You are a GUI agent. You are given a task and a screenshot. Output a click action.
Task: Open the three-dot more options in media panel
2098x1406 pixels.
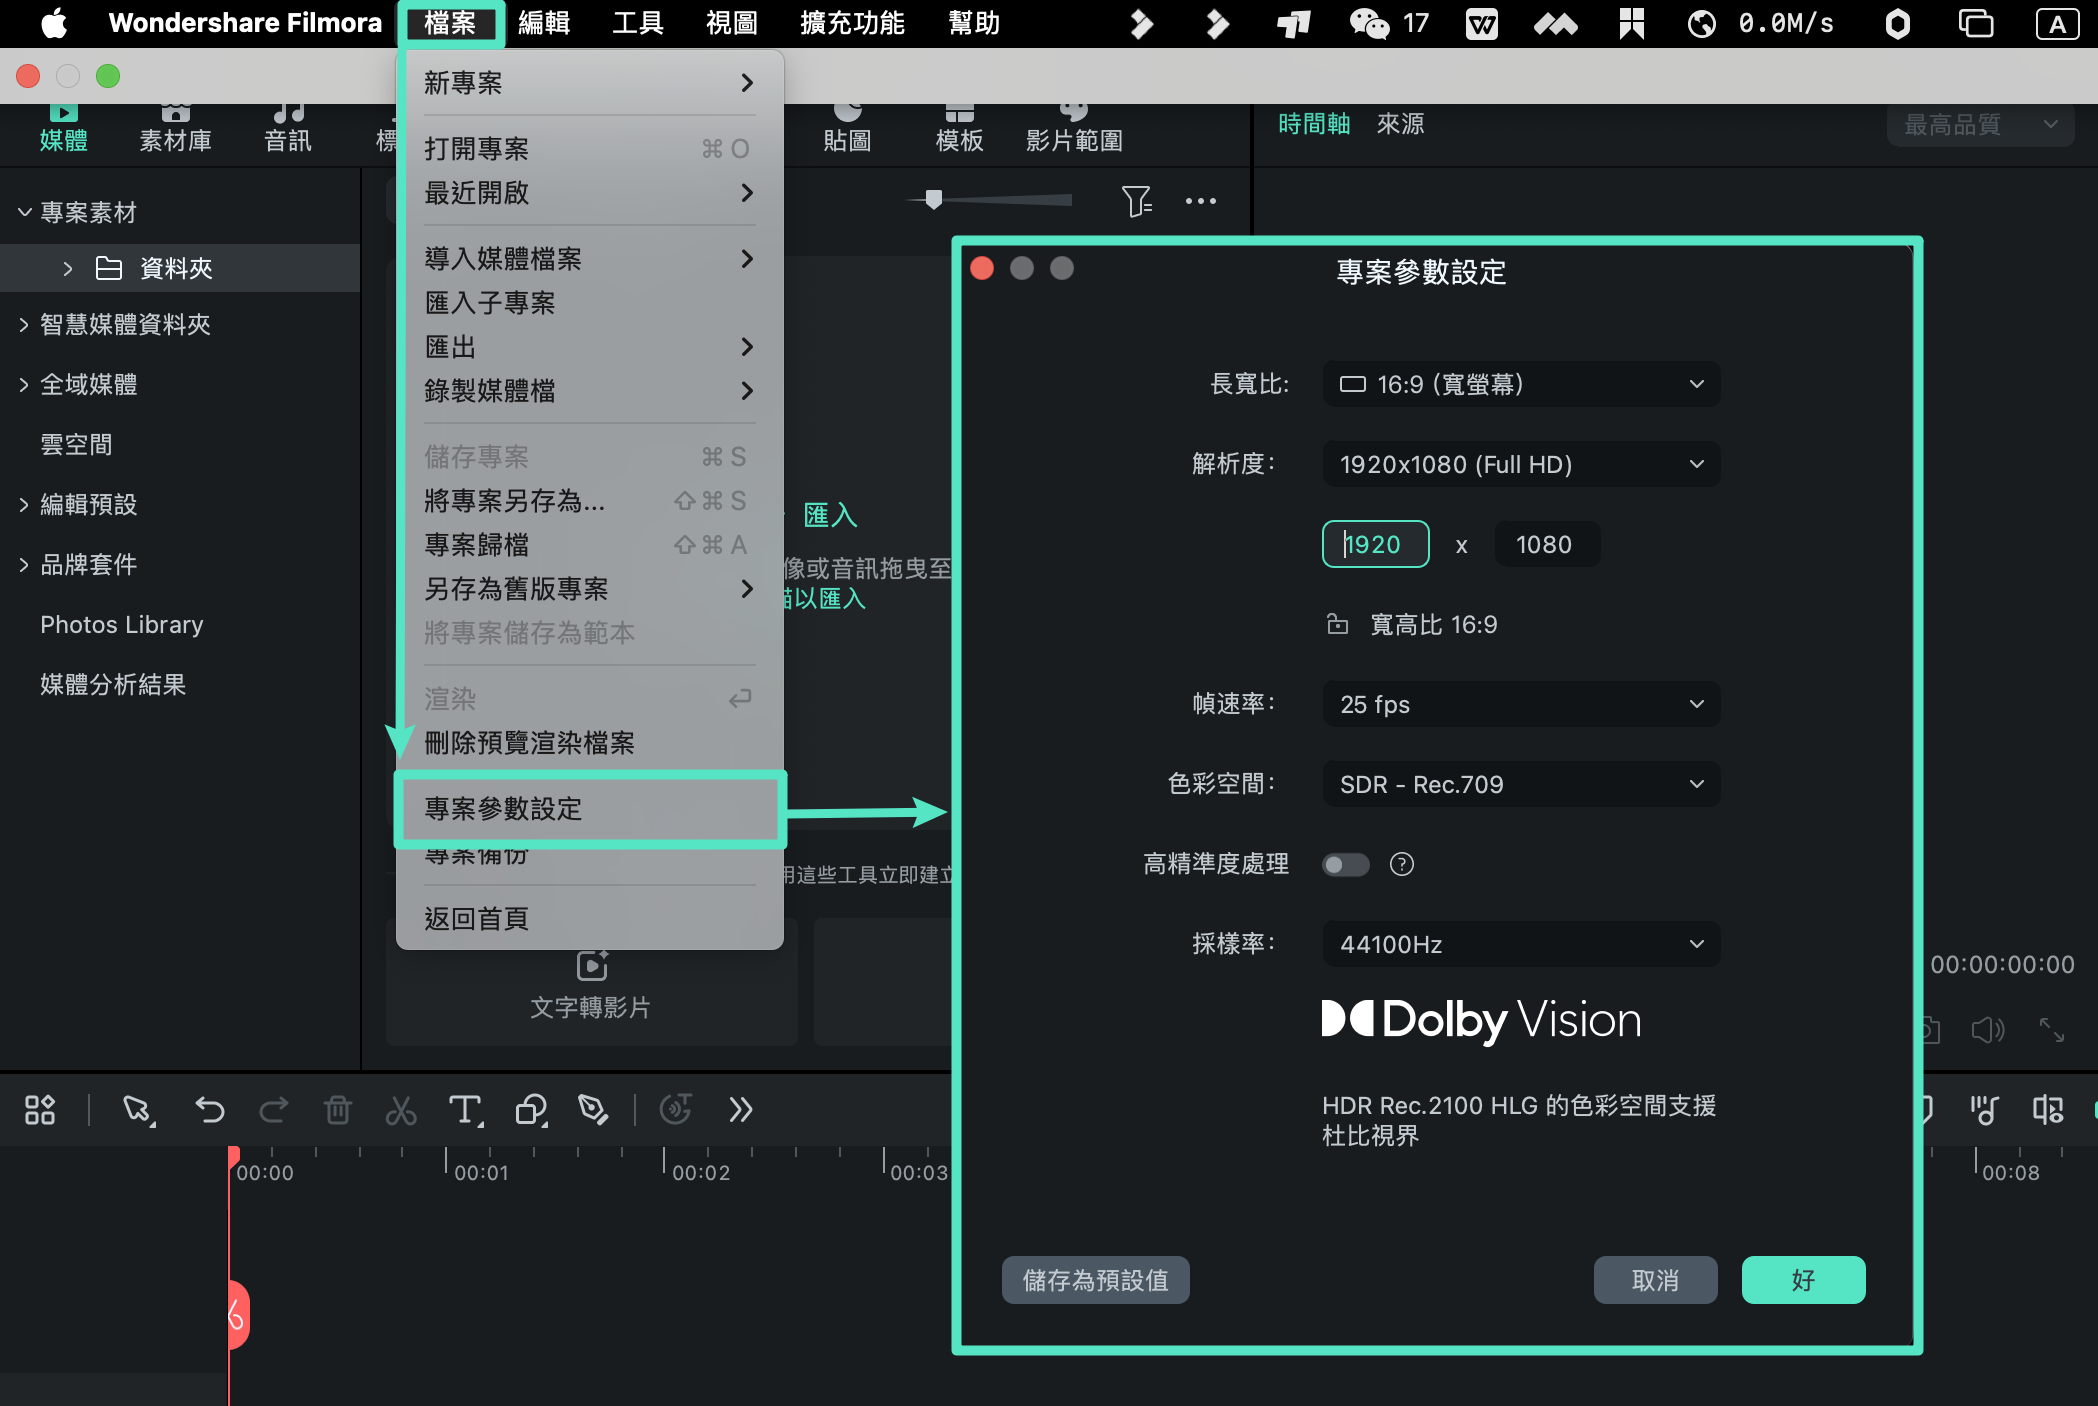pos(1201,201)
